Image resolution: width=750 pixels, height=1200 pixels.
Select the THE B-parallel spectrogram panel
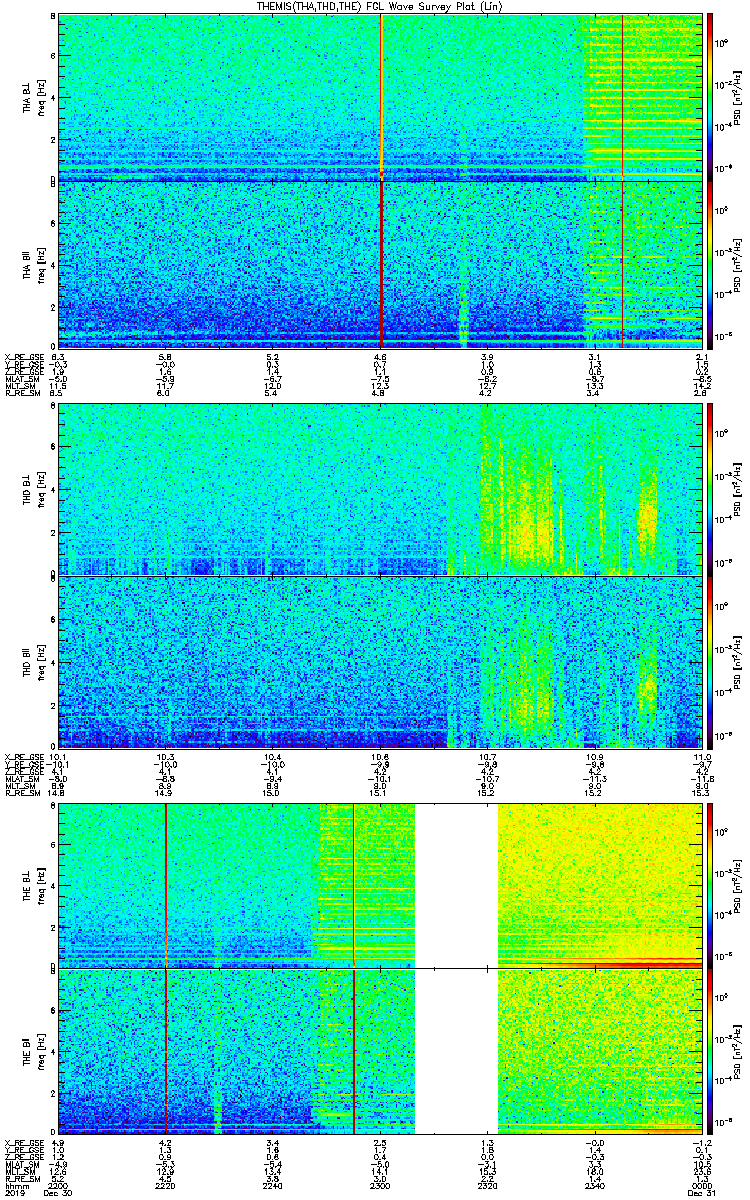pos(380,1051)
